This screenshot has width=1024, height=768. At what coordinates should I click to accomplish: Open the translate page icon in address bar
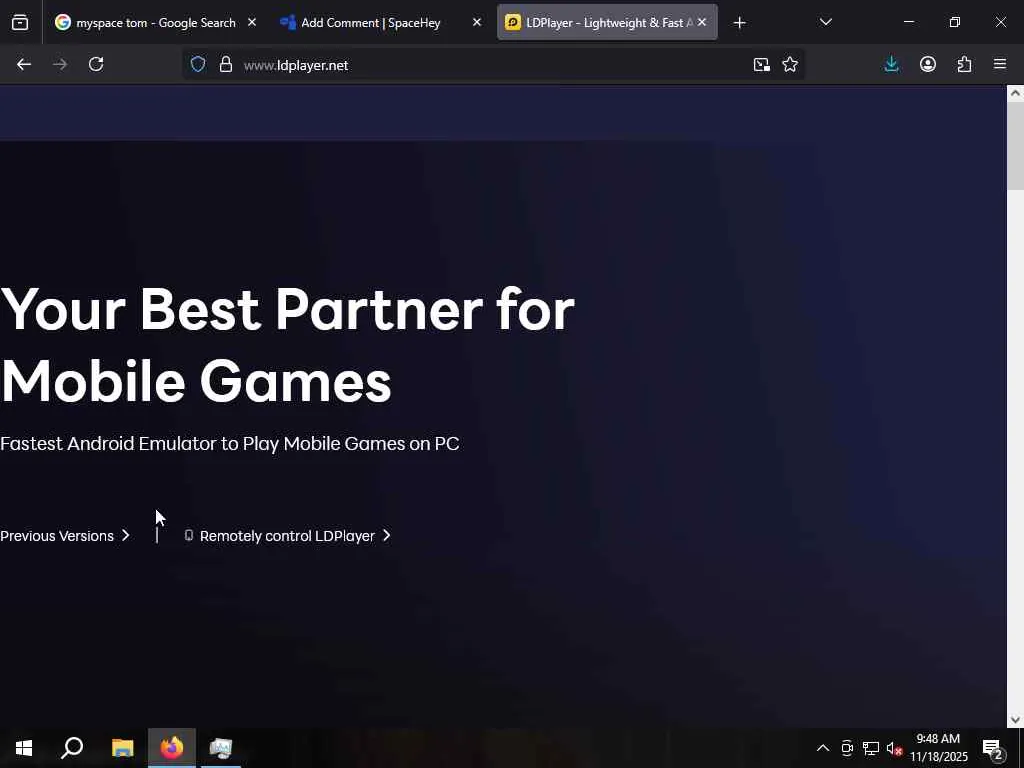coord(761,65)
